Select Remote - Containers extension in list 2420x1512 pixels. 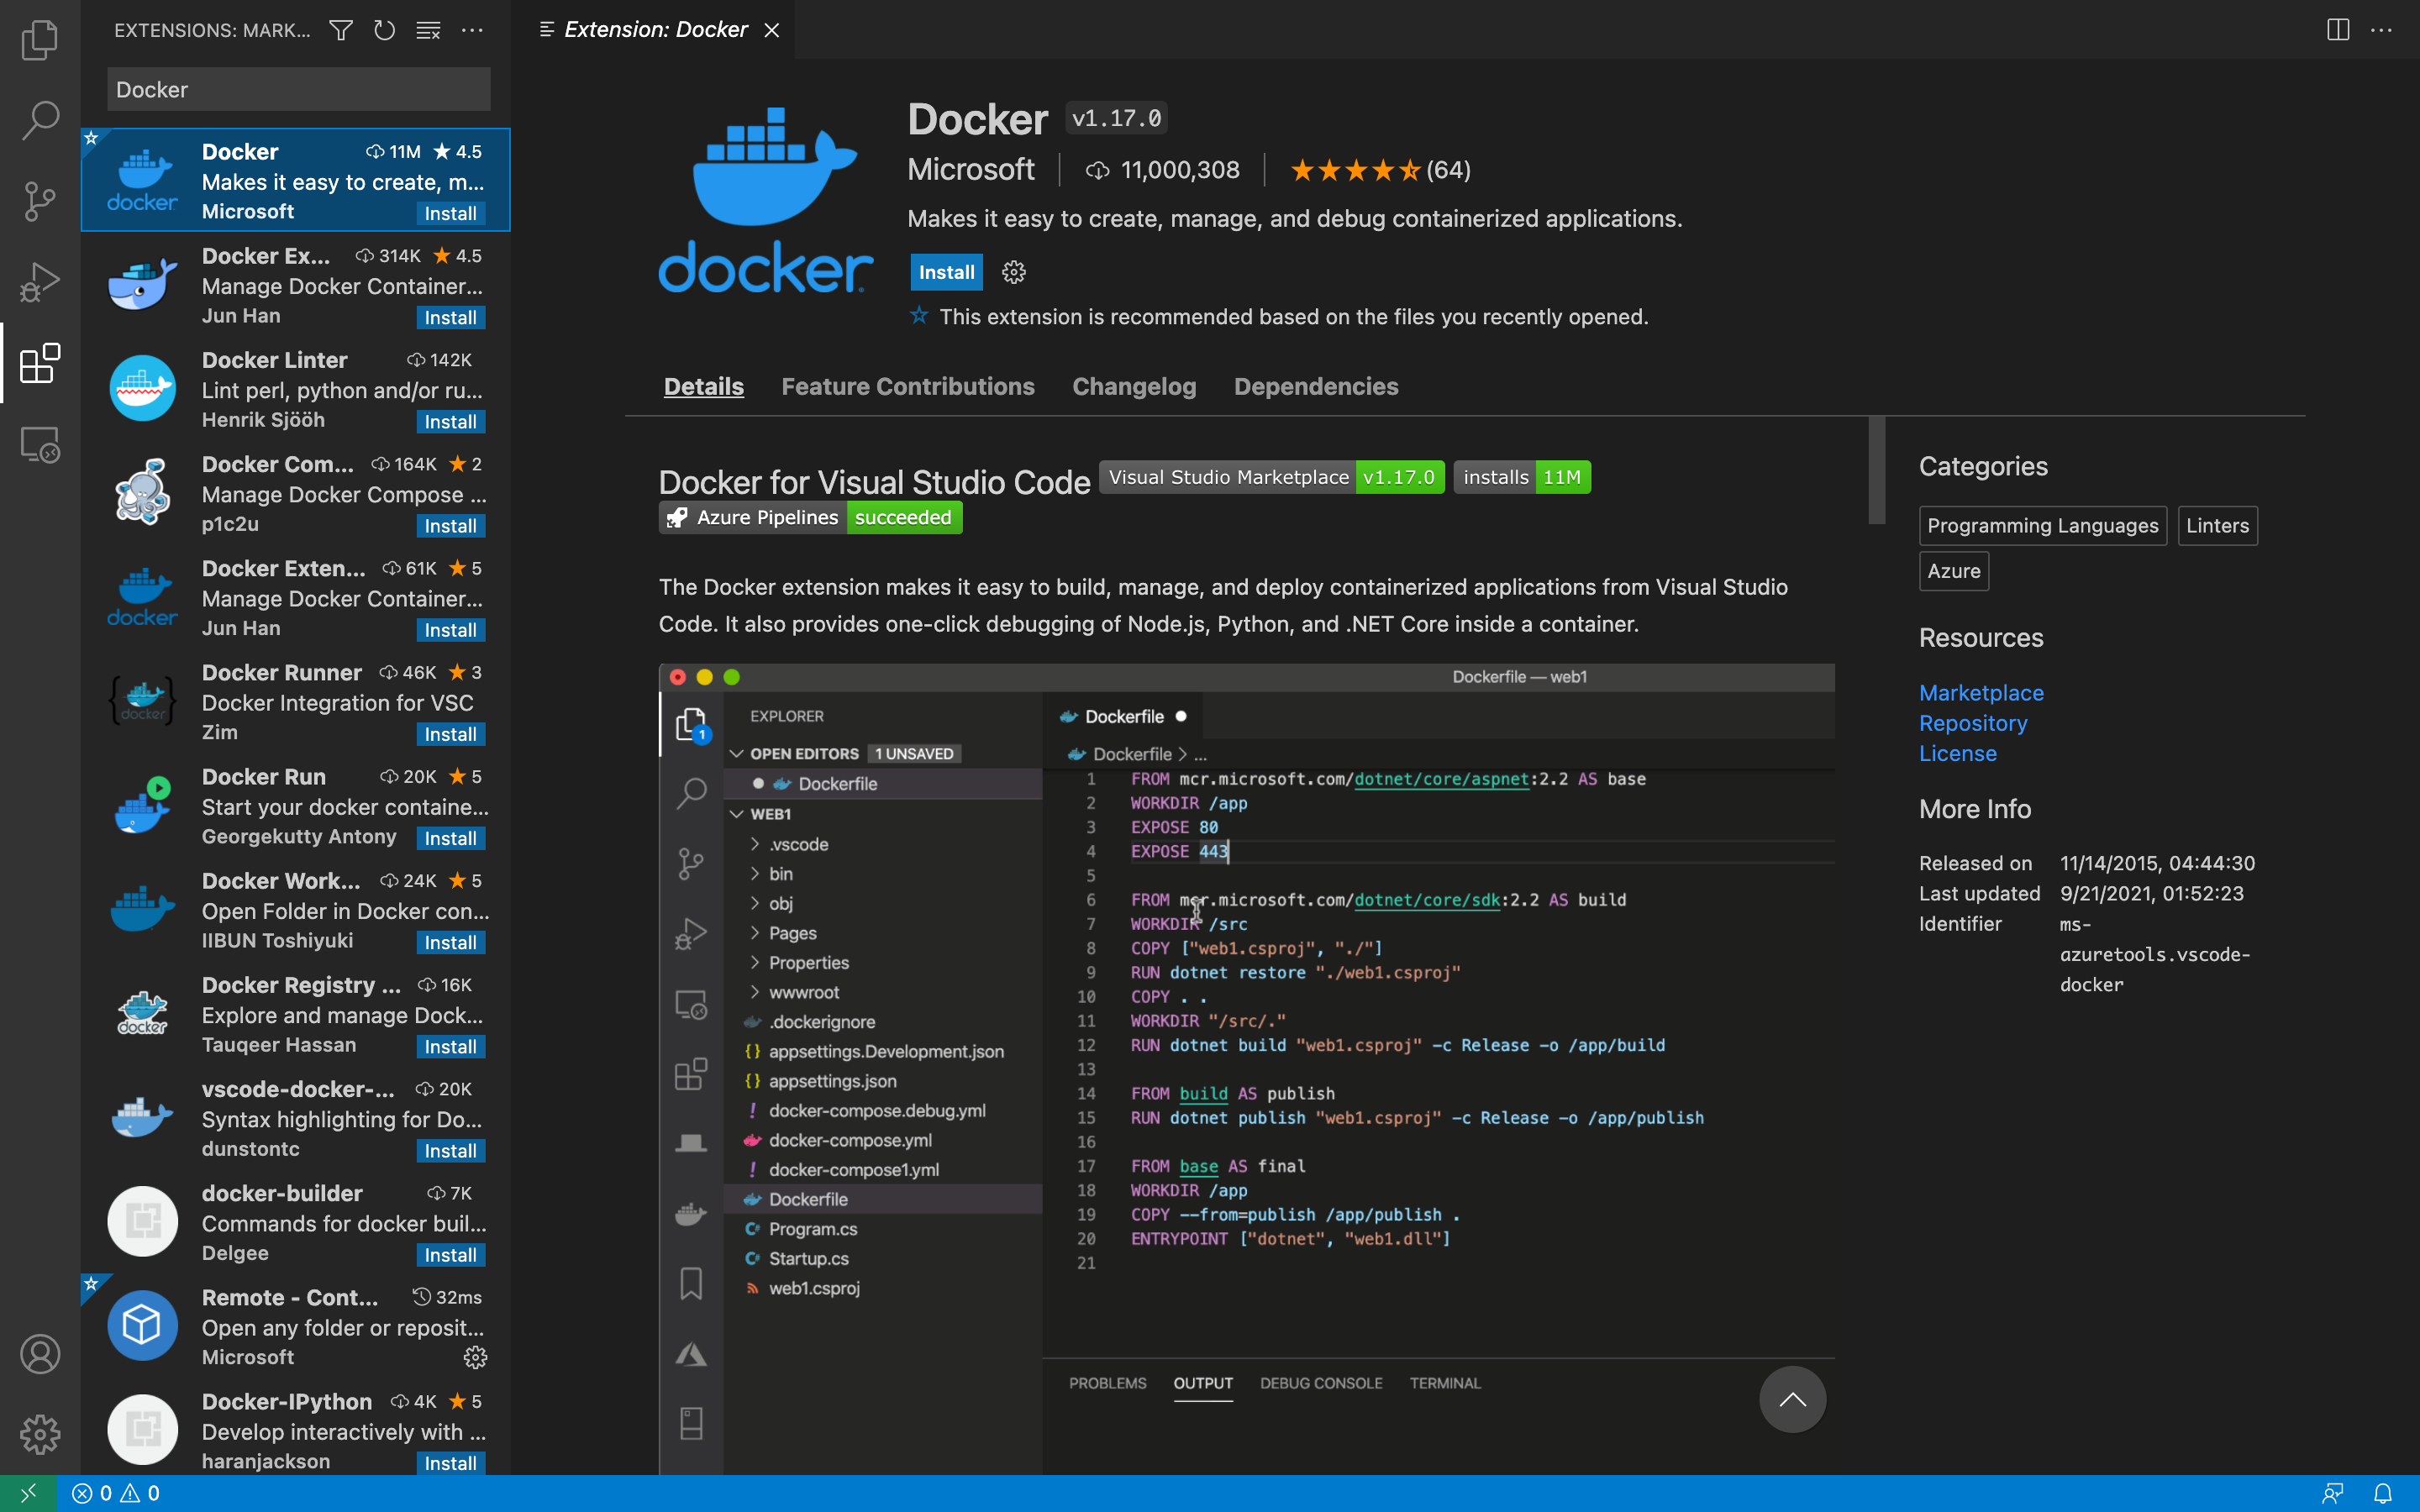tap(296, 1326)
